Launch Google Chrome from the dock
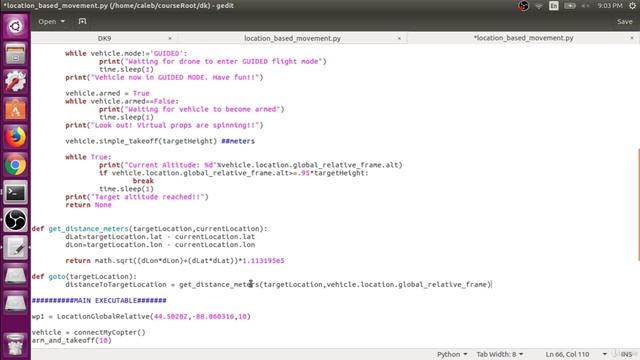The width and height of the screenshot is (640, 360). pos(15,165)
